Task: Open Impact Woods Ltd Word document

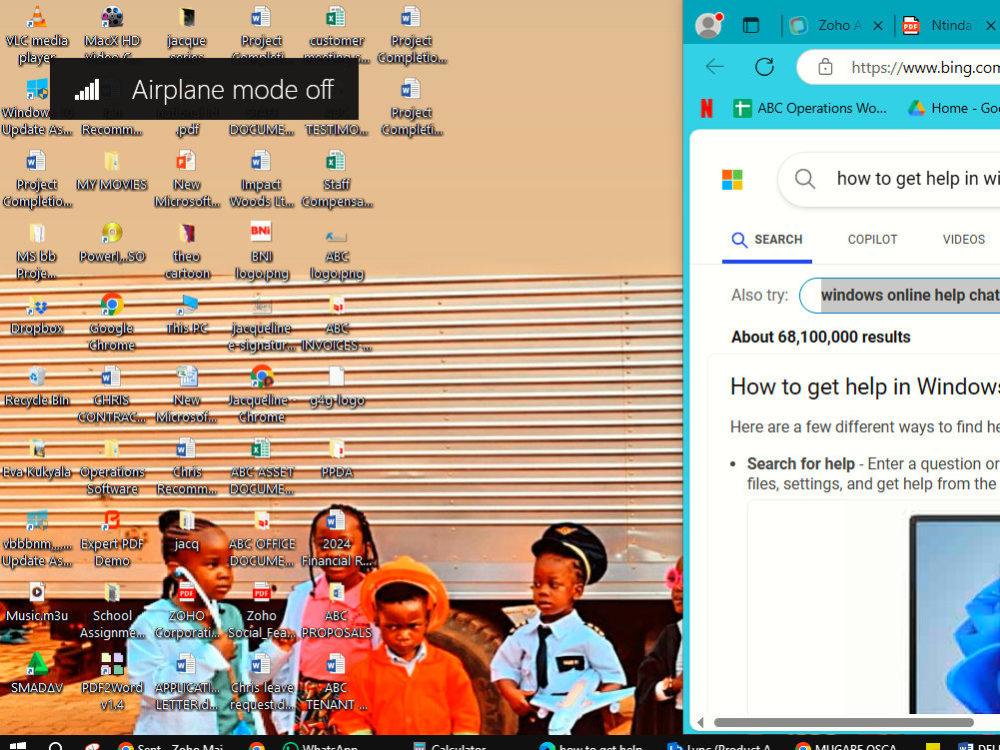Action: coord(261,179)
